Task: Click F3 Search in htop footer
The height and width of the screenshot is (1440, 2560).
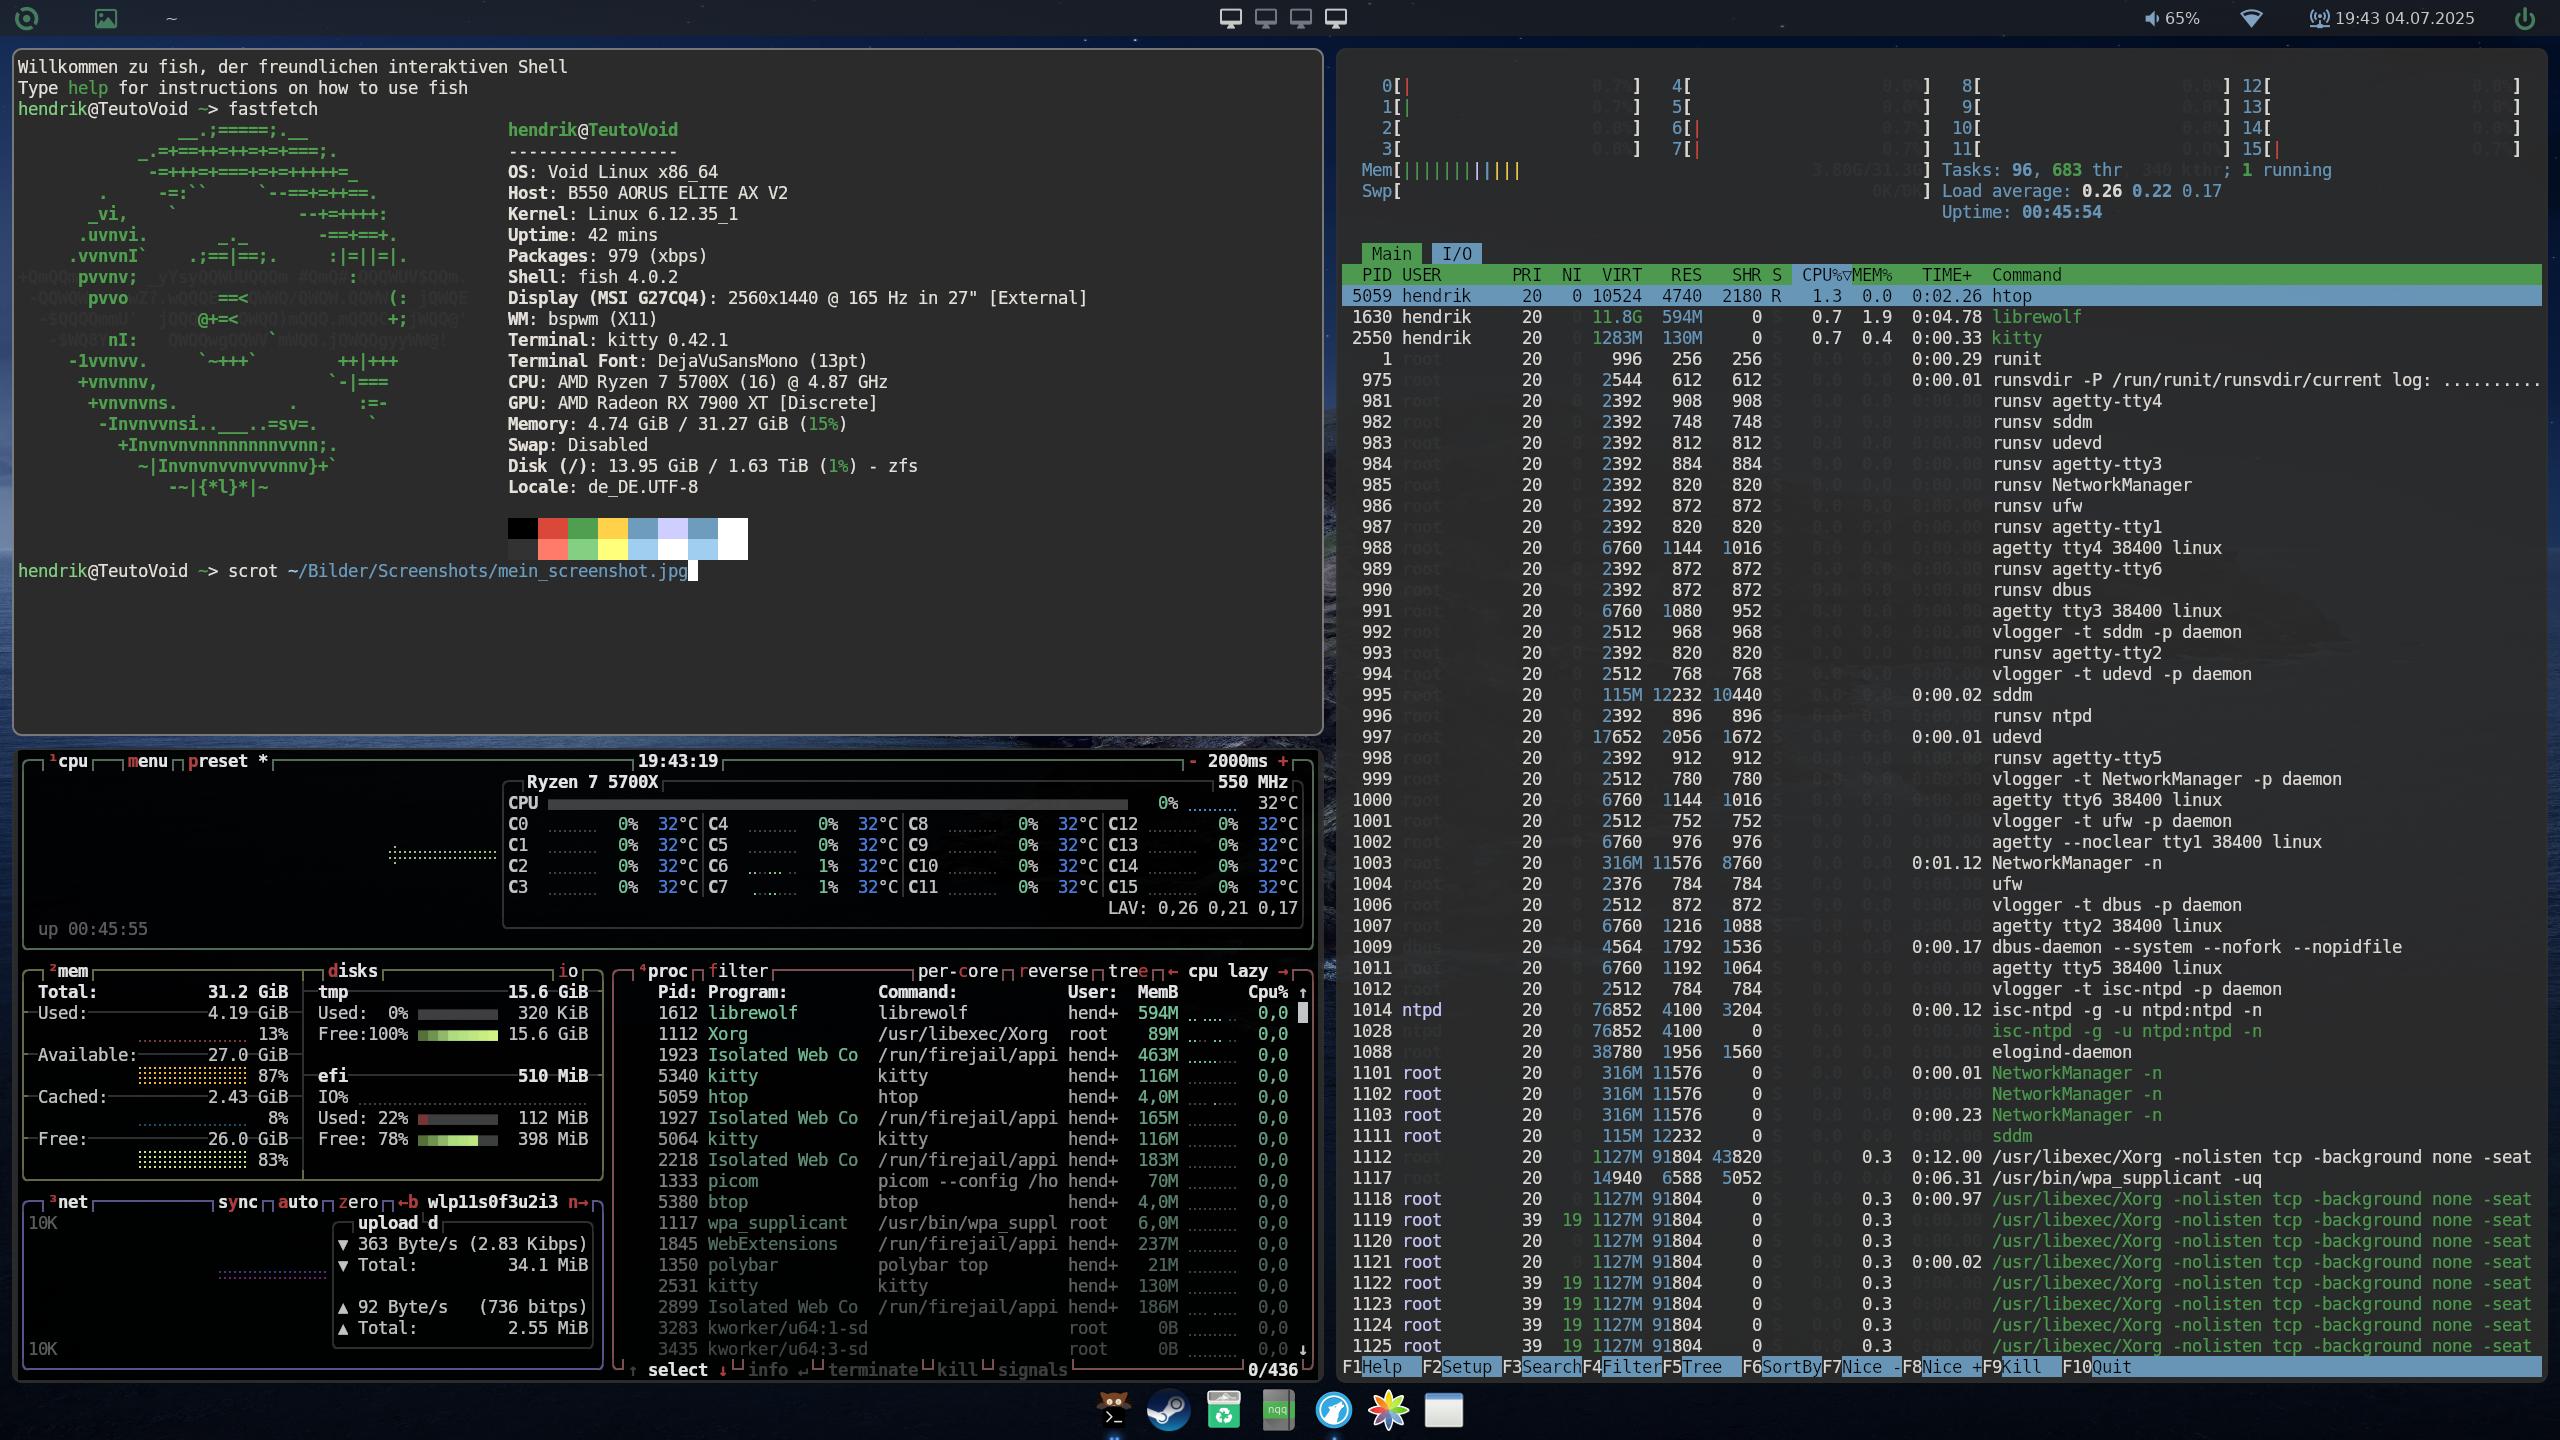Action: 1542,1367
